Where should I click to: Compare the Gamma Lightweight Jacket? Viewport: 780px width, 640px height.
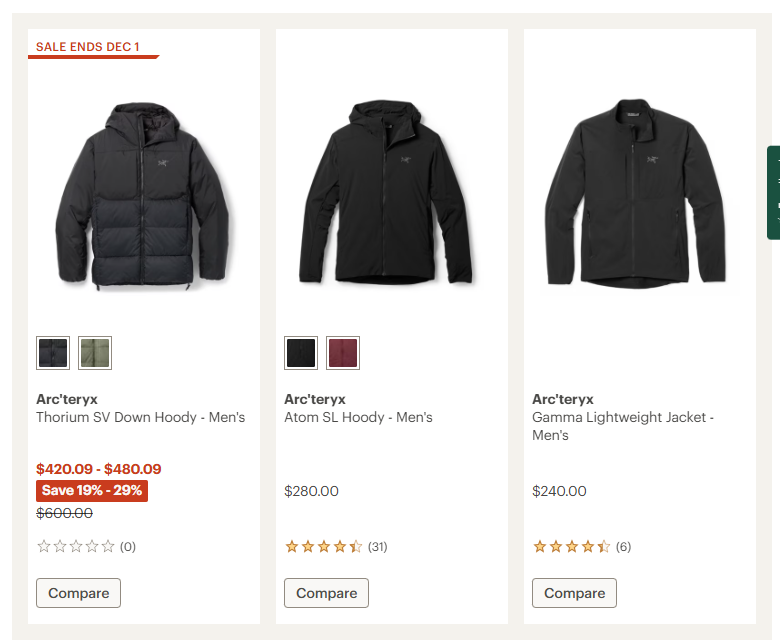tap(574, 593)
